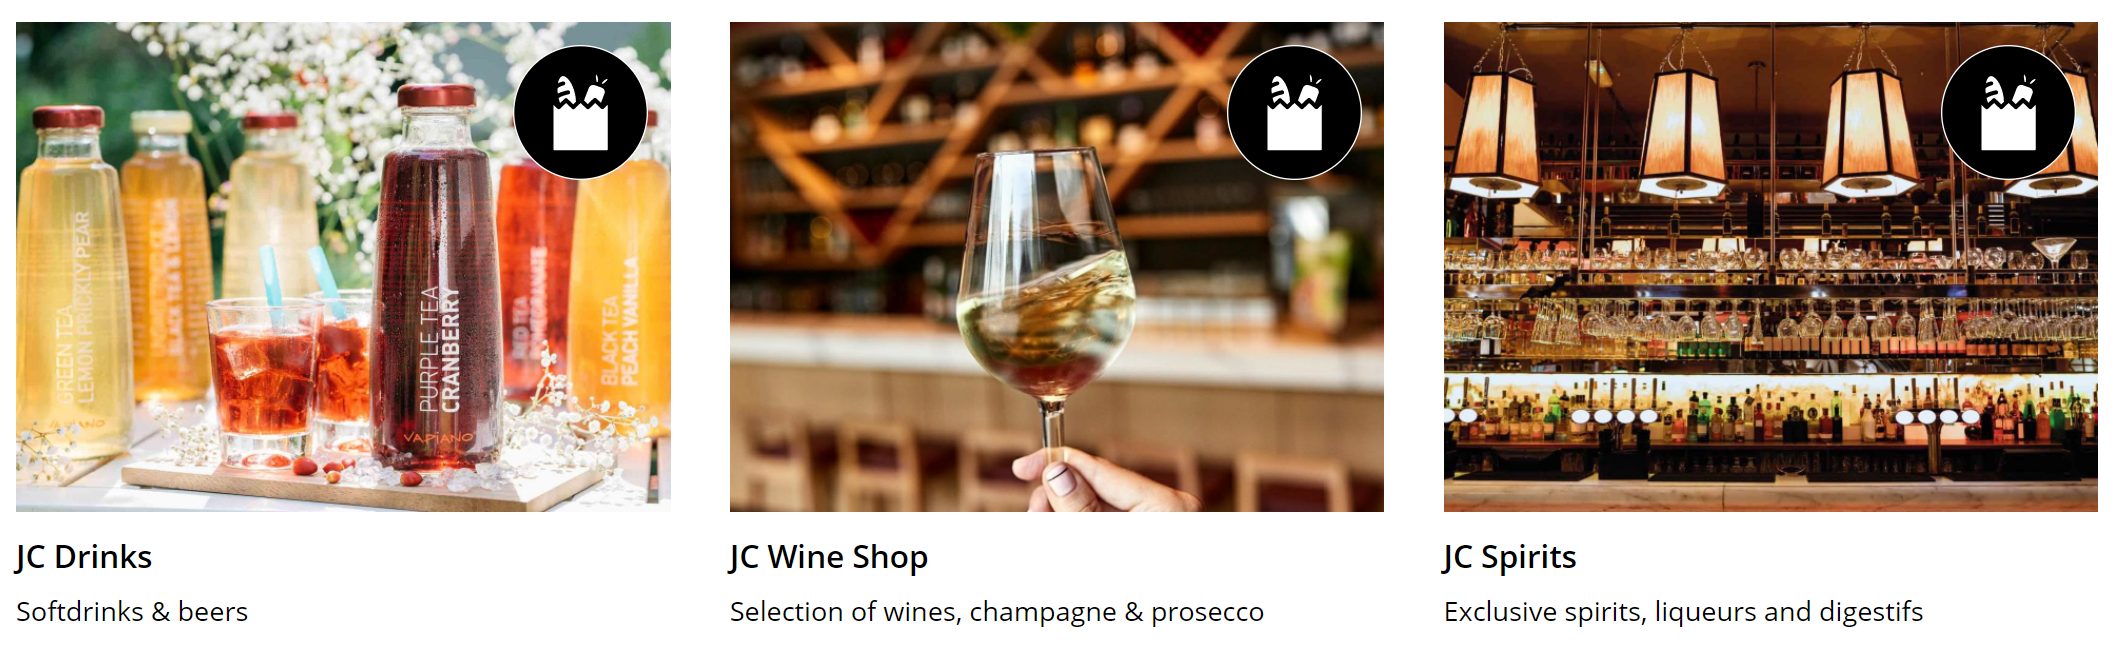Open the JC Spirits title link

[1510, 557]
